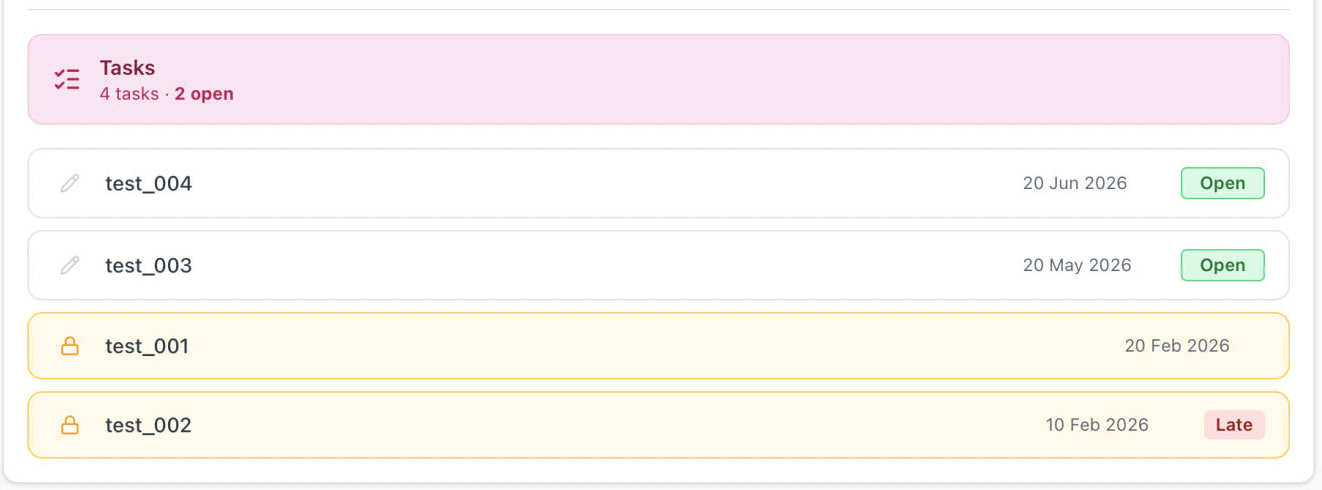Click the '4 tasks' count text
Viewport: 1322px width, 490px height.
tap(129, 94)
